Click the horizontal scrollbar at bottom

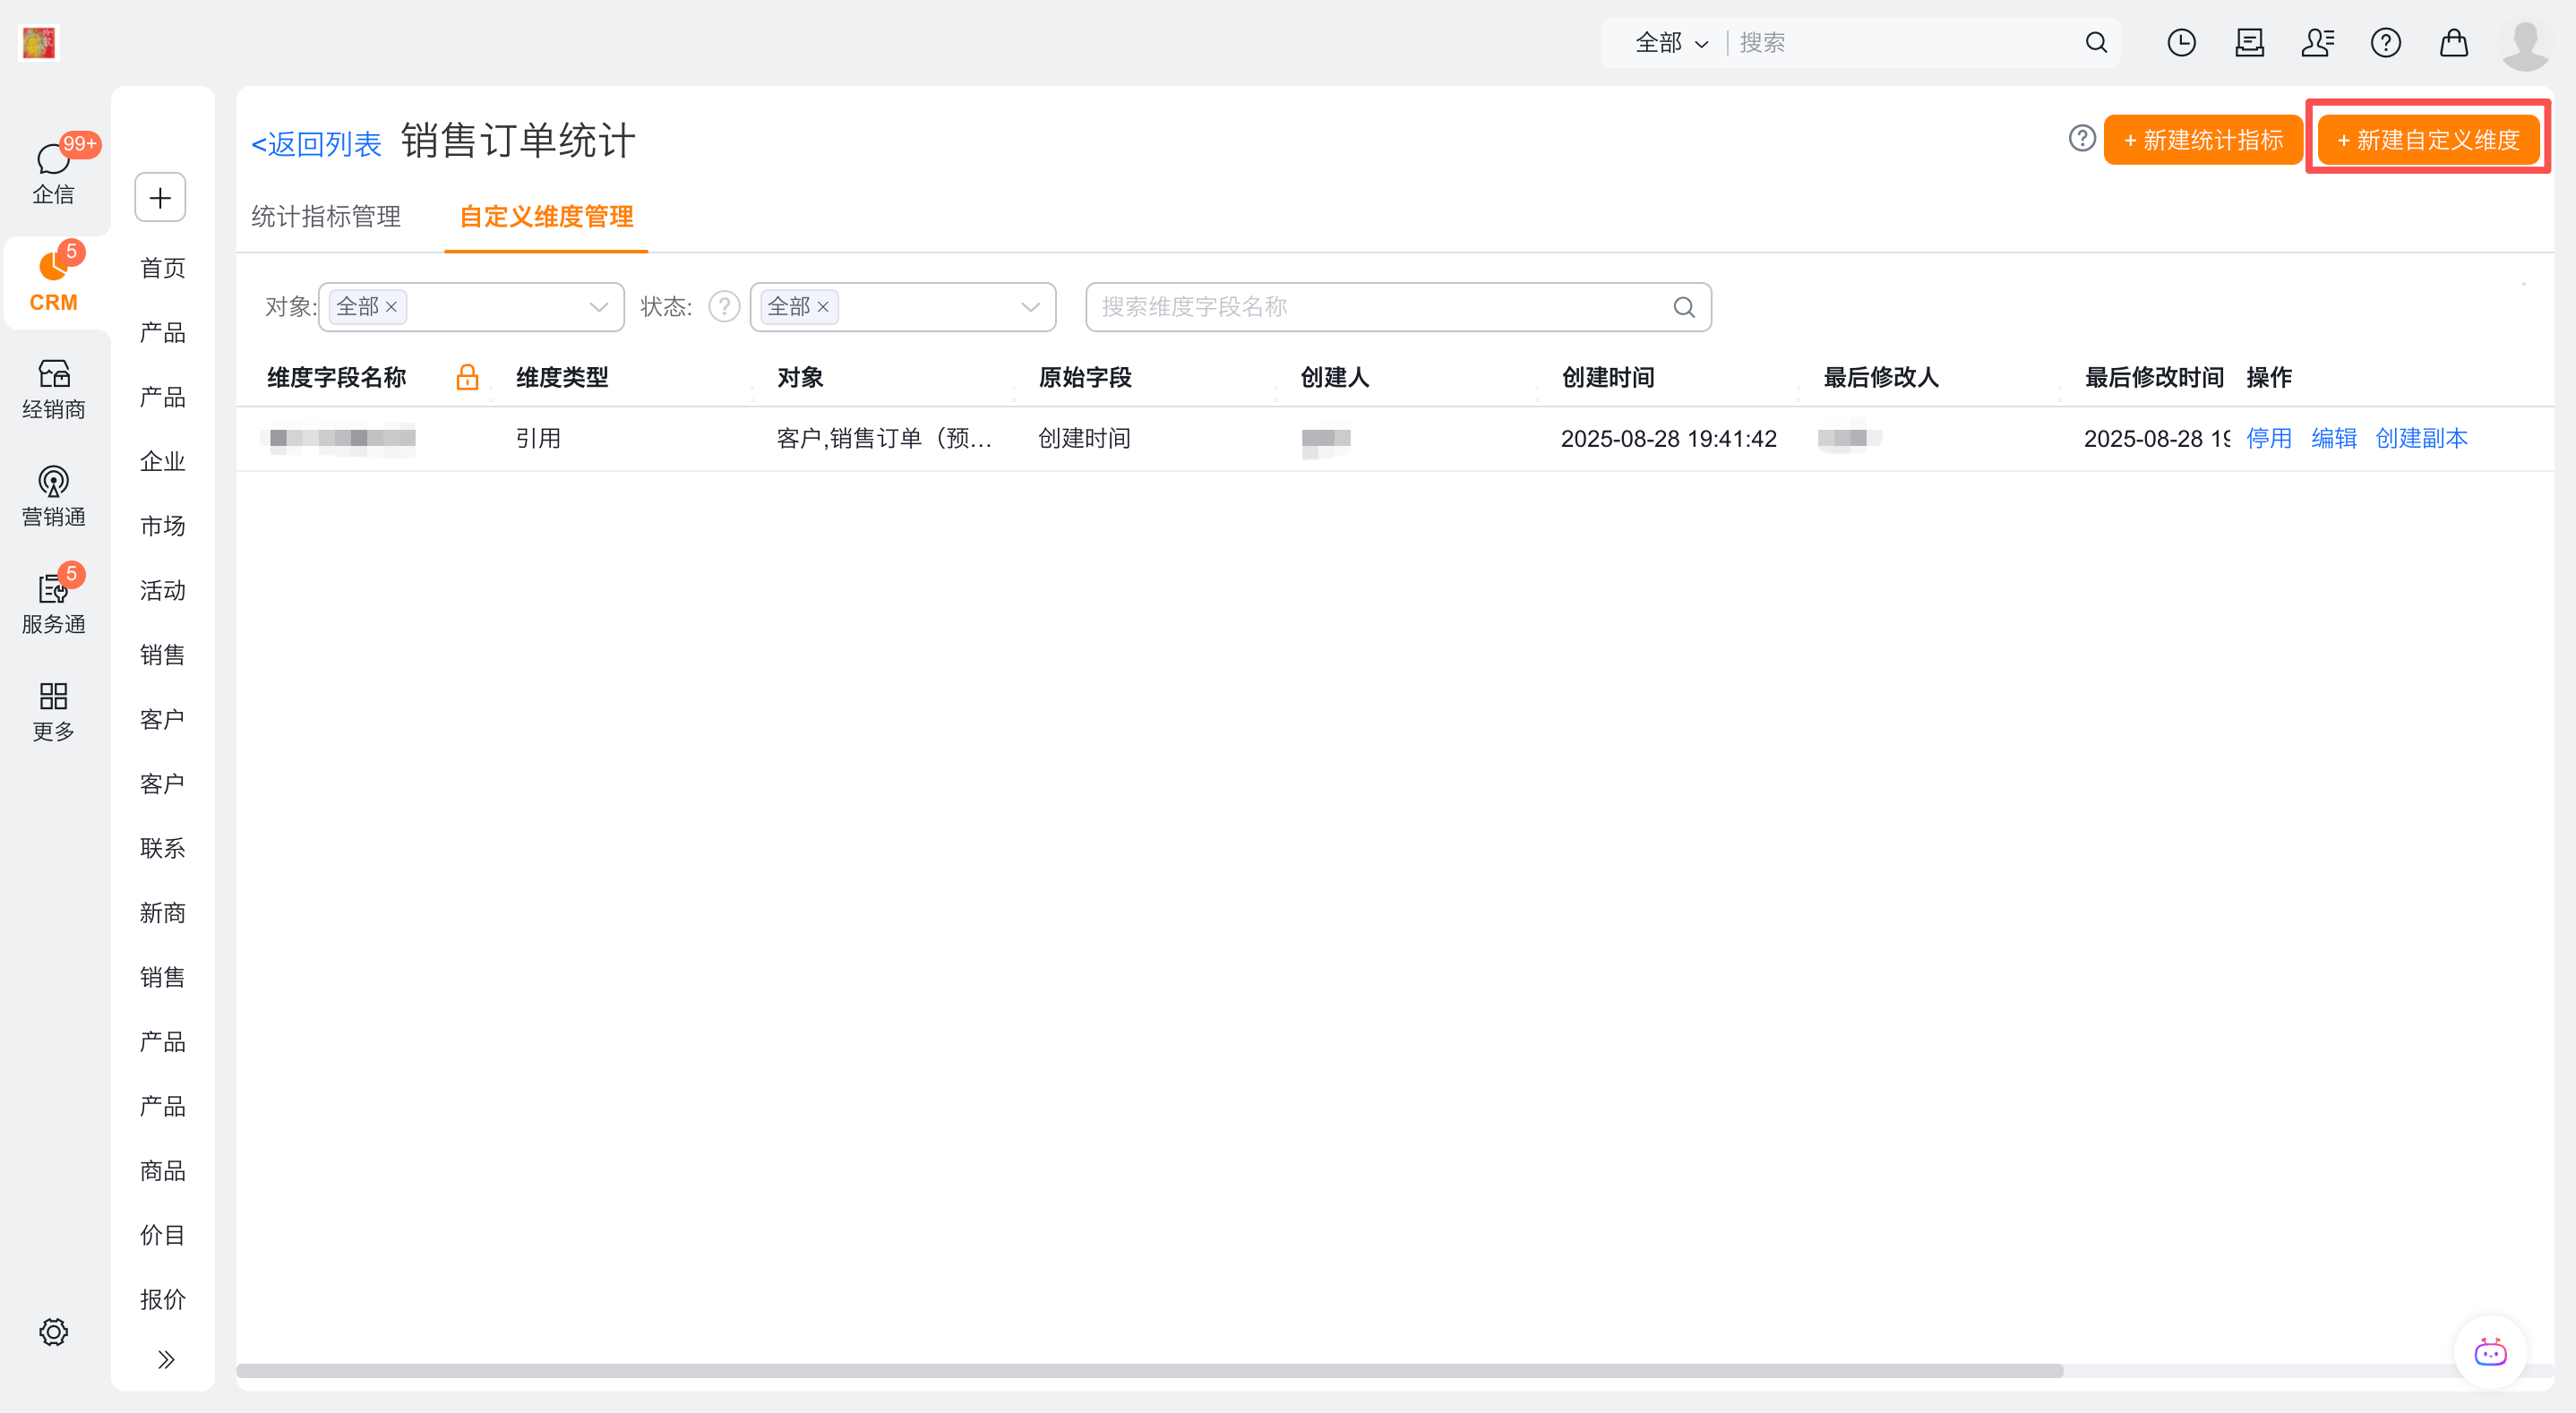tap(1150, 1370)
